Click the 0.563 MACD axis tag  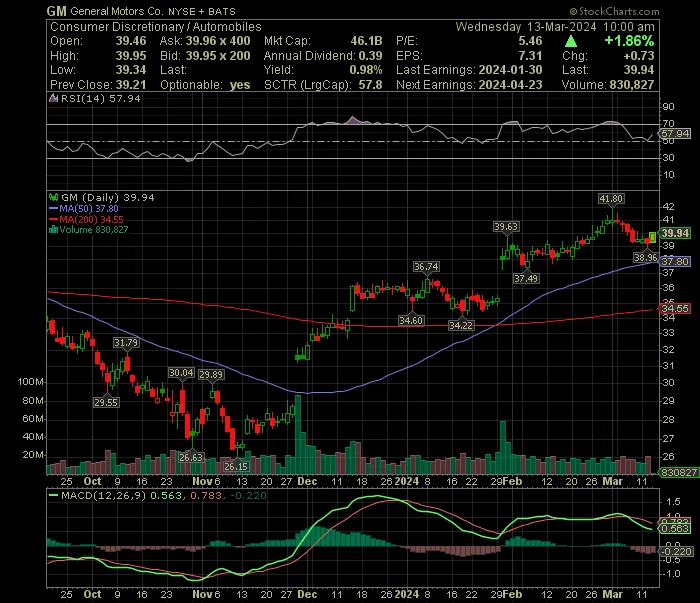[675, 528]
